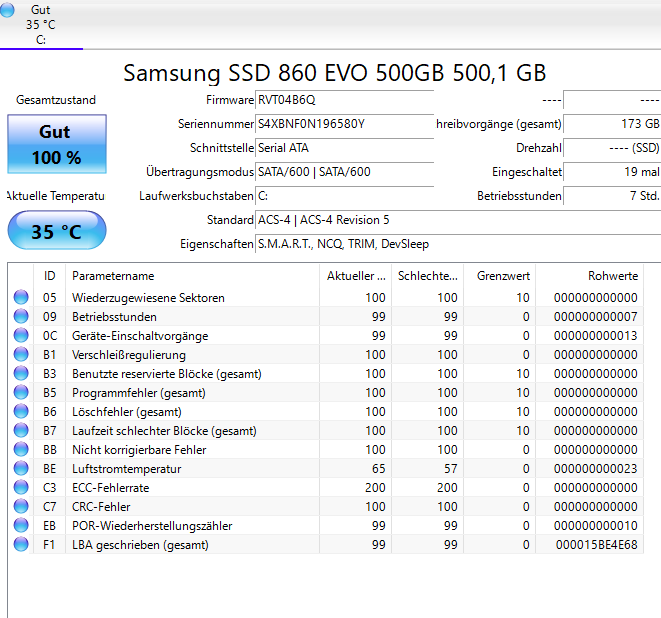Image resolution: width=661 pixels, height=618 pixels.
Task: Click the Gut 100 % health status button
Action: (x=57, y=144)
